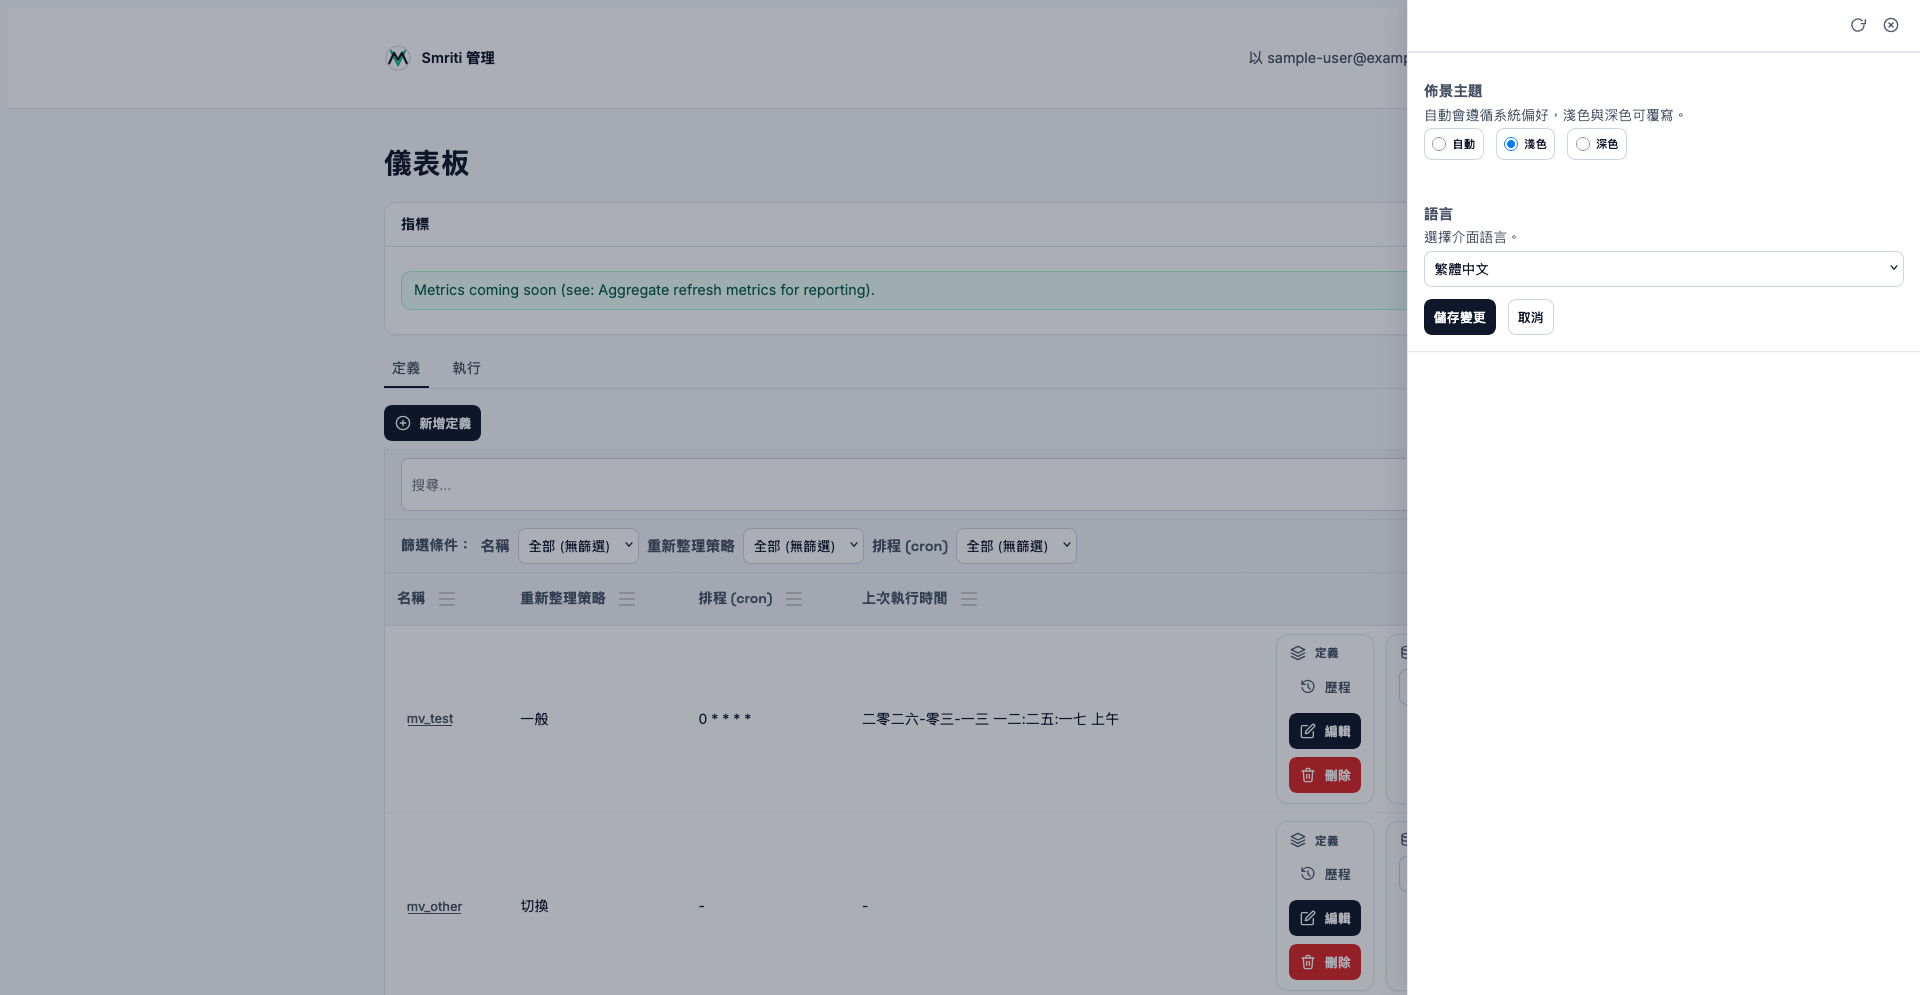1920x995 pixels.
Task: Switch to the 定義 tab
Action: [406, 368]
